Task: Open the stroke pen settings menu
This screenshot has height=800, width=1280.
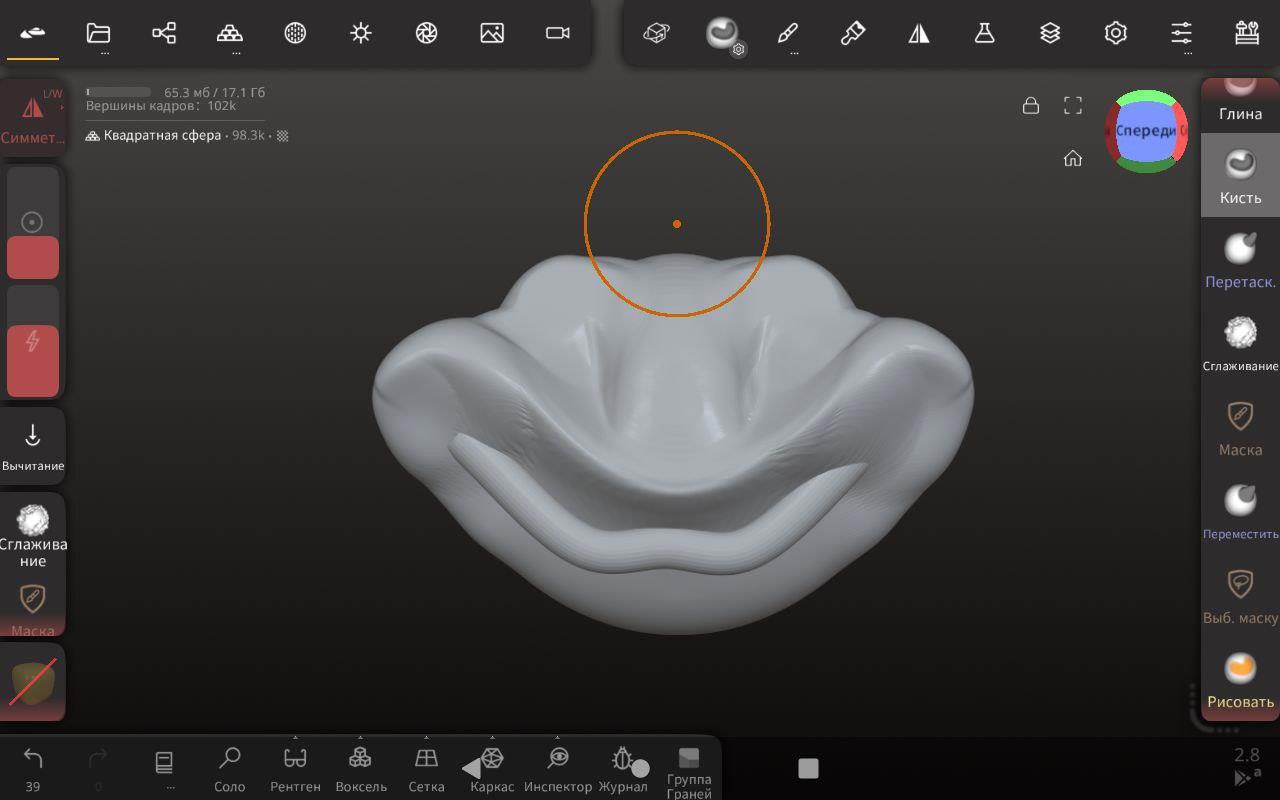Action: click(788, 33)
